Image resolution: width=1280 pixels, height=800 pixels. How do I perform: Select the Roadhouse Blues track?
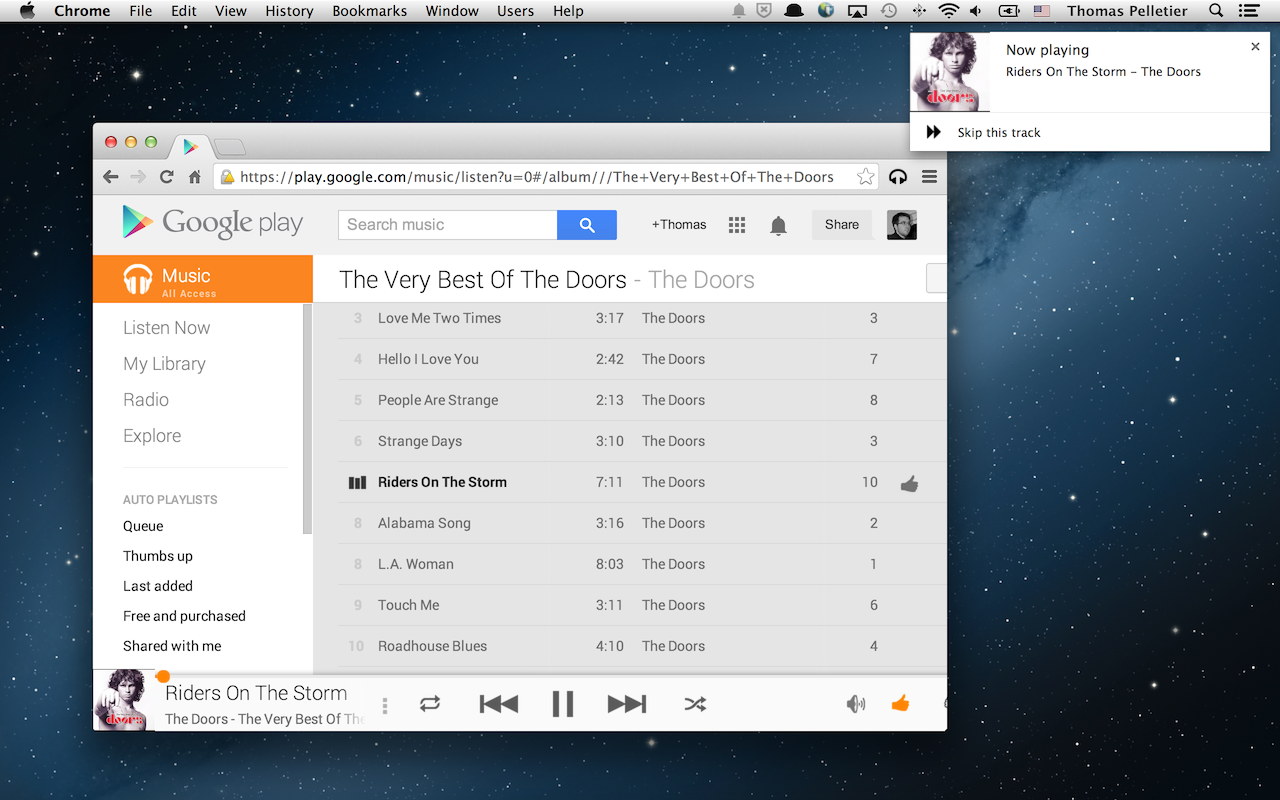click(x=433, y=646)
